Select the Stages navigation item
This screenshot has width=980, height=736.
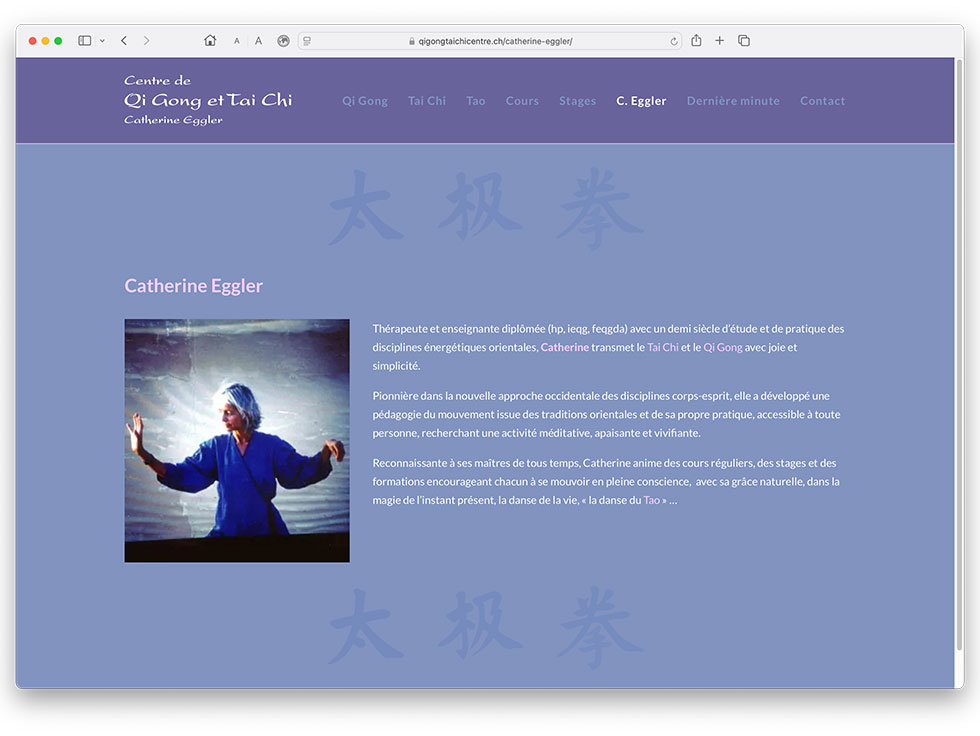tap(578, 101)
